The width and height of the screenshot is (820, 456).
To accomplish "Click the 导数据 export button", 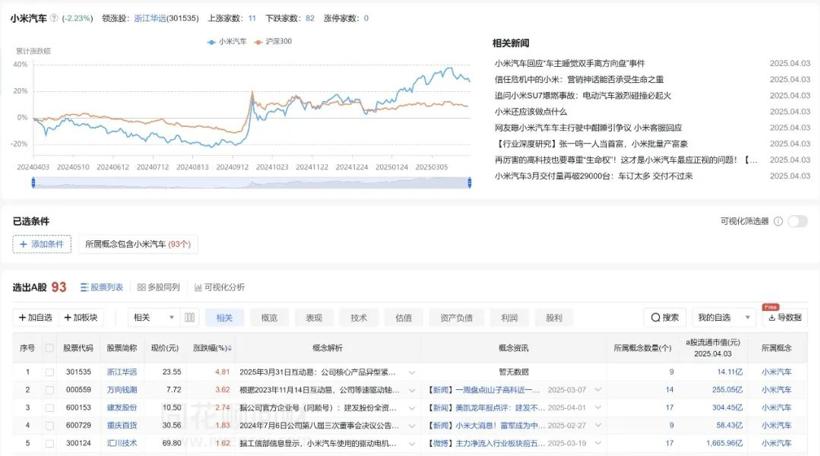I will [785, 318].
